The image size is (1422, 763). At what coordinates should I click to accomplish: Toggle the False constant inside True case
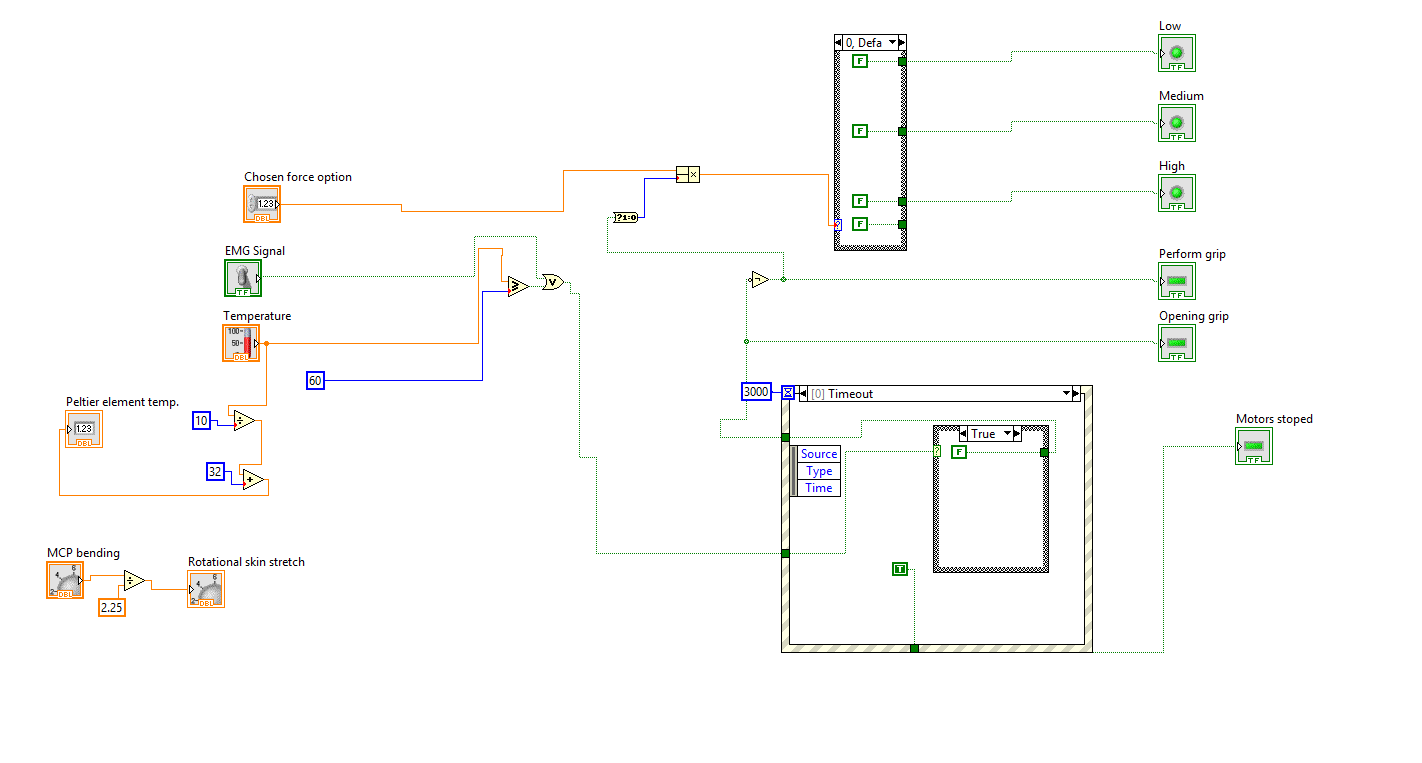[959, 452]
